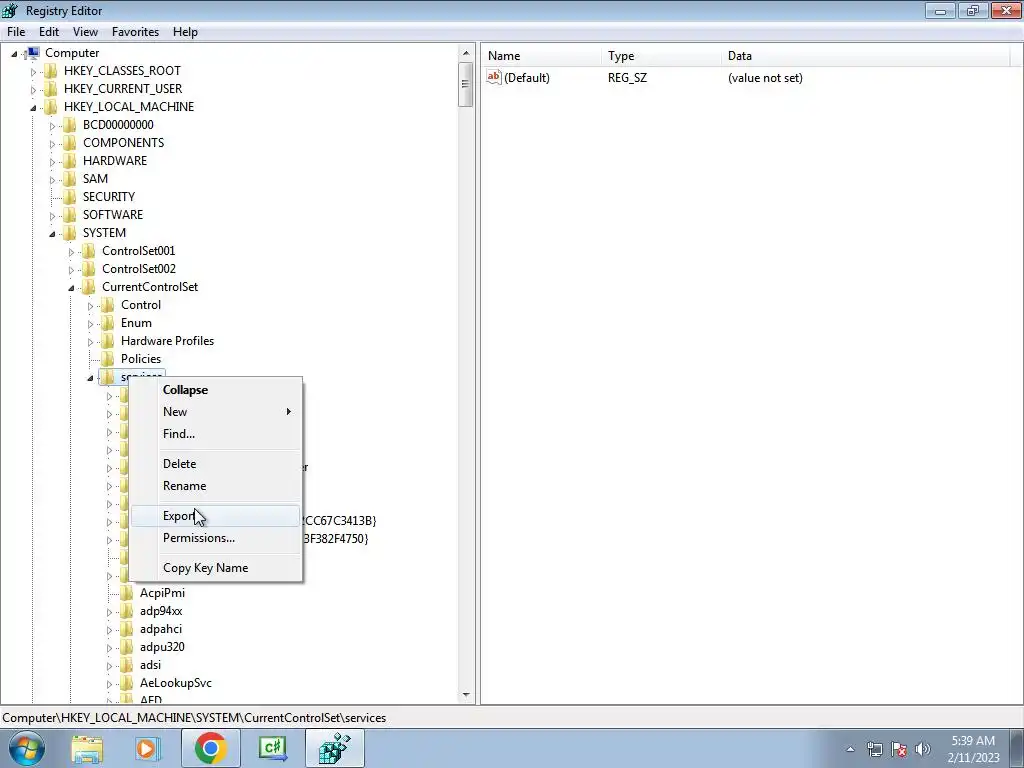Click the CurrentControlSet folder icon
1024x768 pixels.
point(89,287)
